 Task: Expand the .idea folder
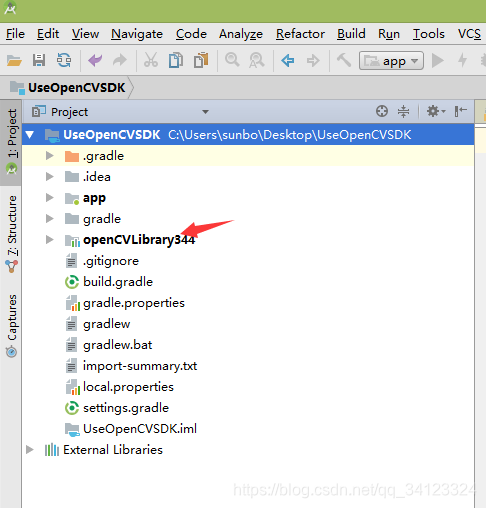[x=50, y=177]
